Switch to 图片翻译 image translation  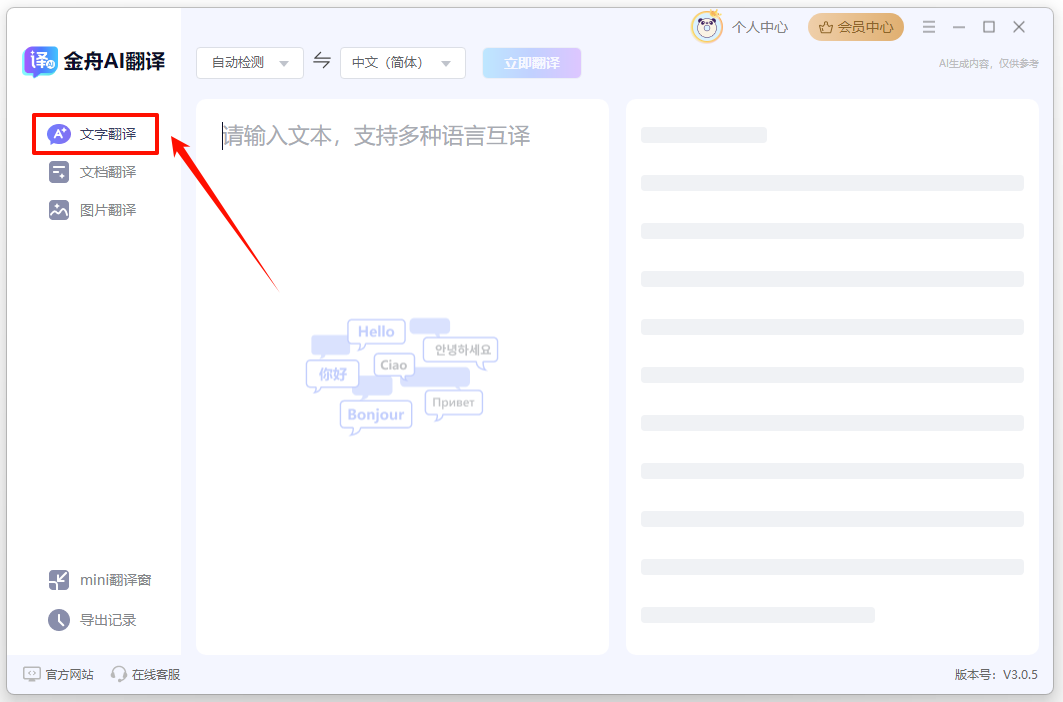(x=94, y=209)
